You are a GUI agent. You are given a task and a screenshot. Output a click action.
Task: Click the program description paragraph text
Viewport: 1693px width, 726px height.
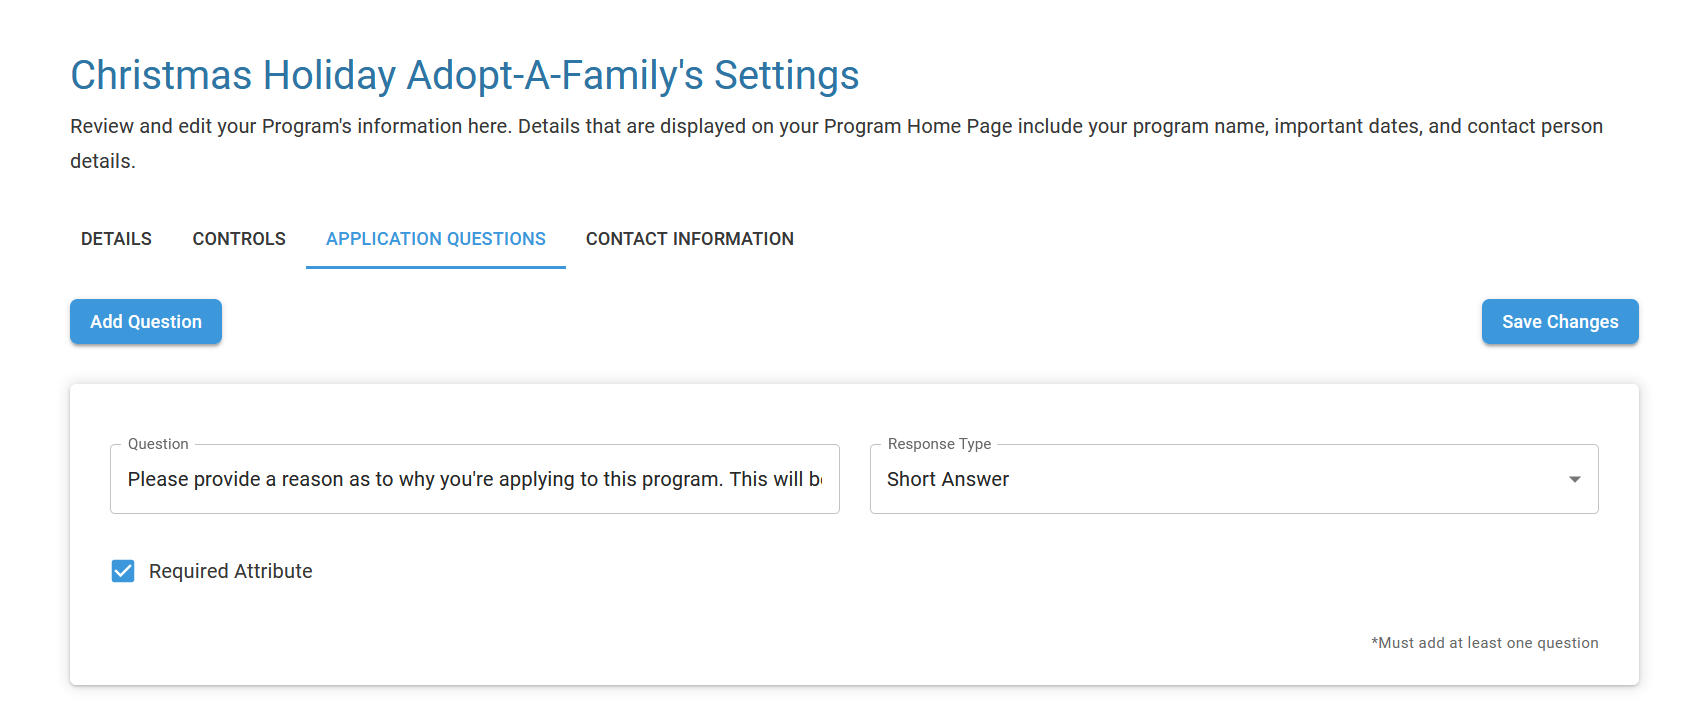pos(836,127)
